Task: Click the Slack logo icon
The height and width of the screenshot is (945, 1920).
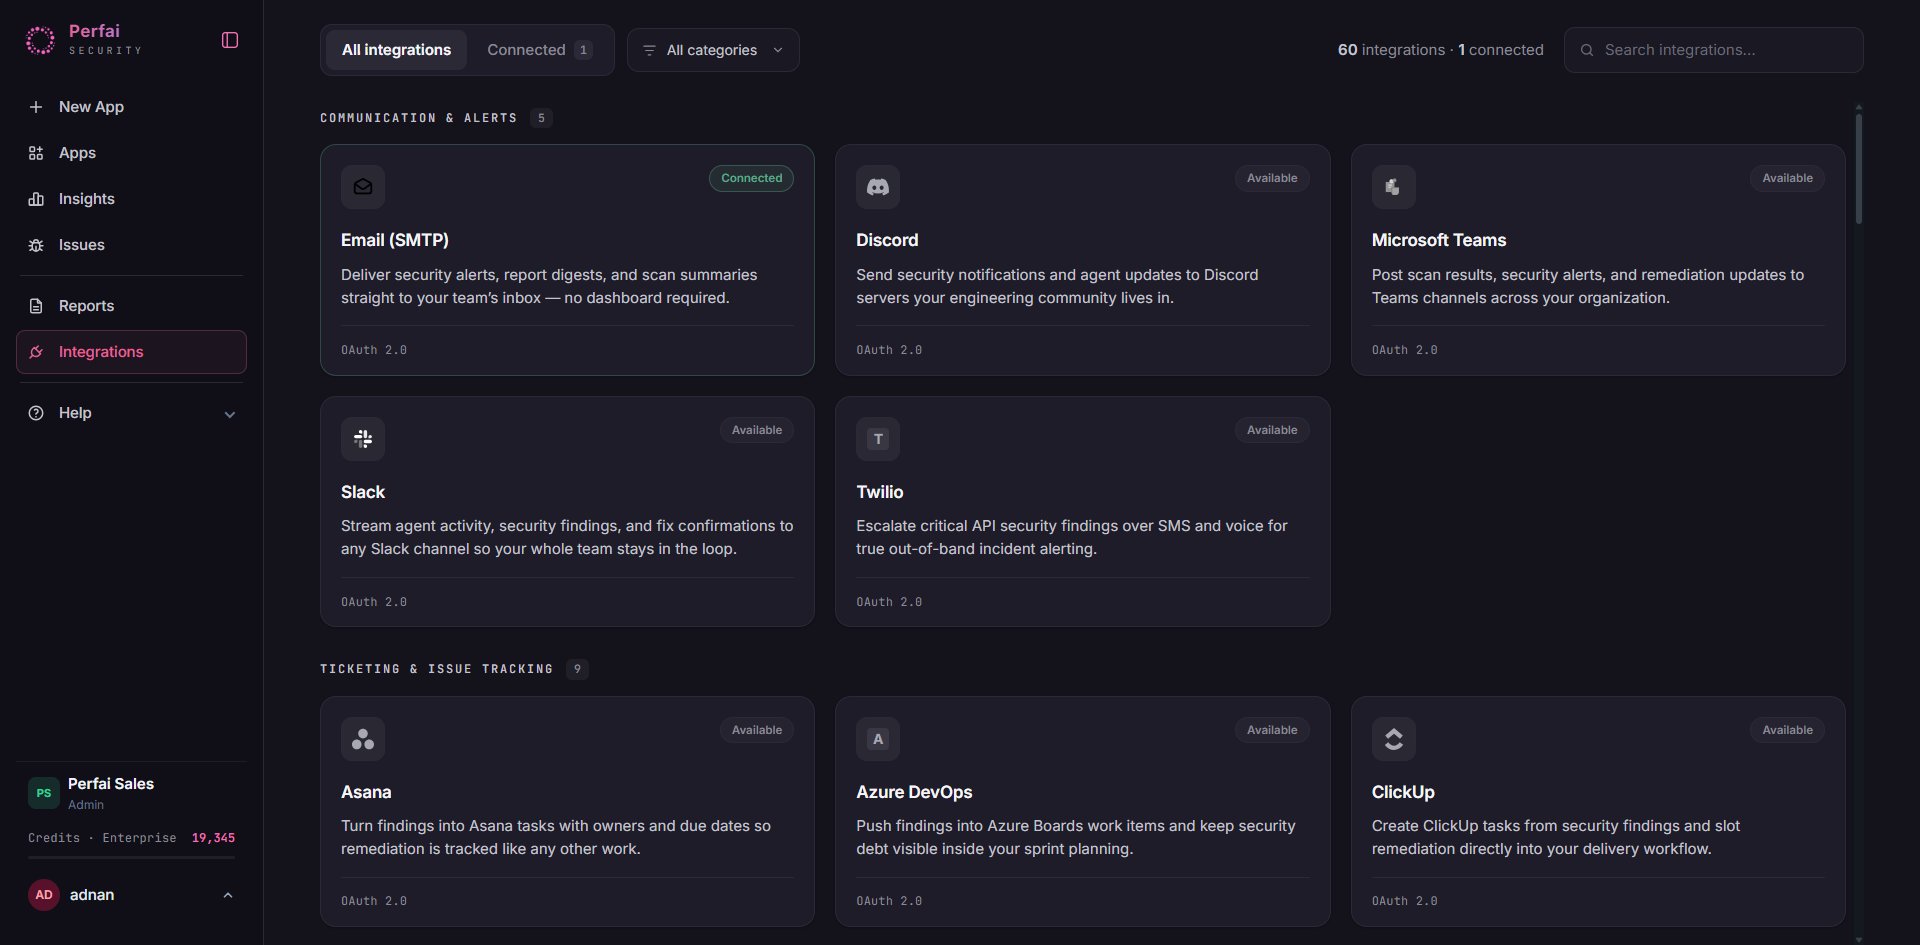Action: click(363, 439)
